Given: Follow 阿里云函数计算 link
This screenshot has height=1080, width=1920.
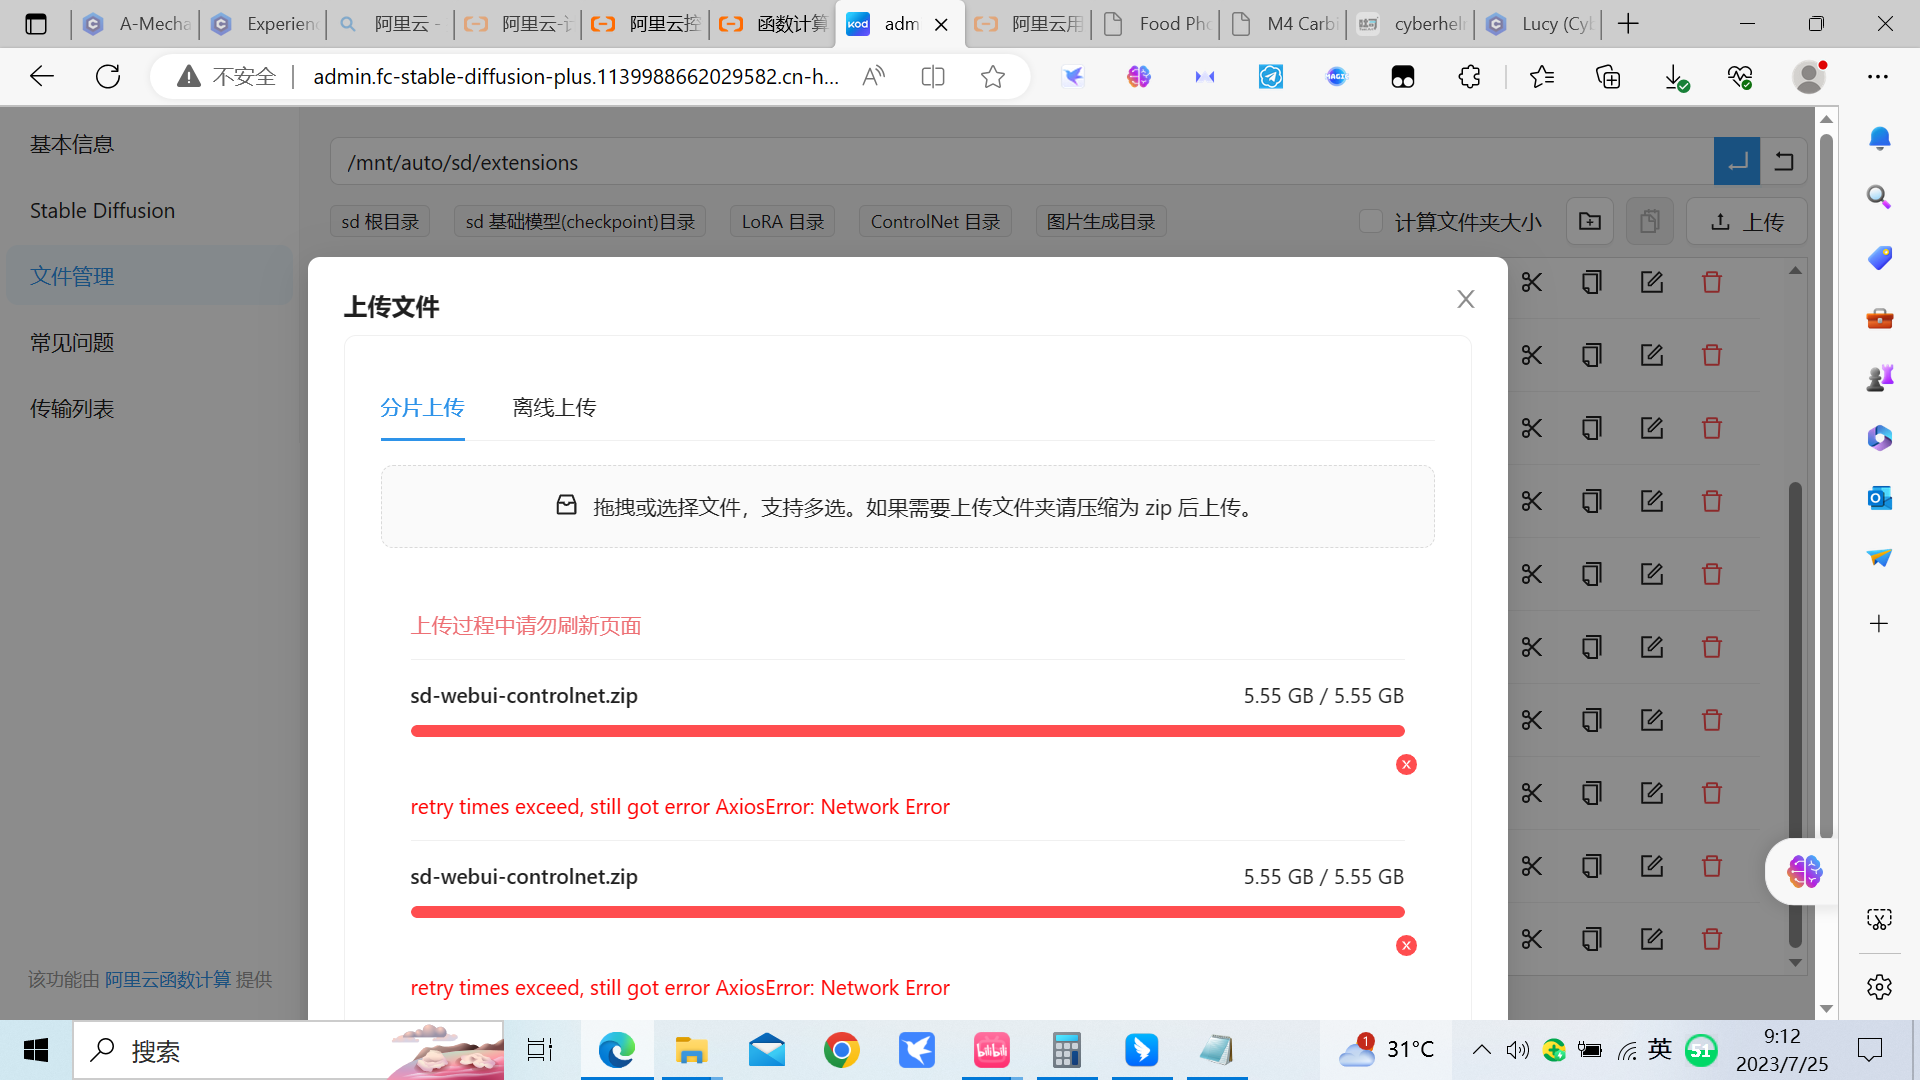Looking at the screenshot, I should click(x=168, y=980).
